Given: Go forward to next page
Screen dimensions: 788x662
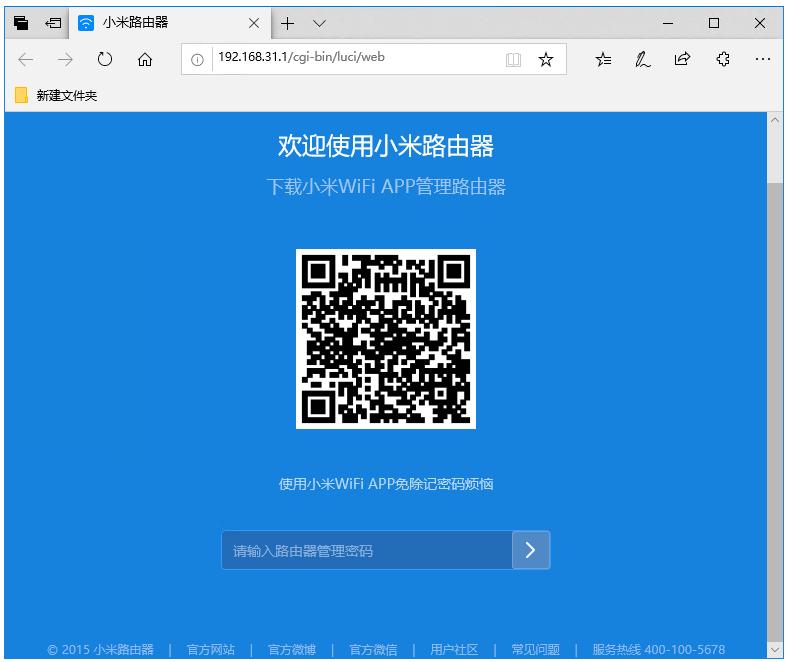Looking at the screenshot, I should 65,60.
